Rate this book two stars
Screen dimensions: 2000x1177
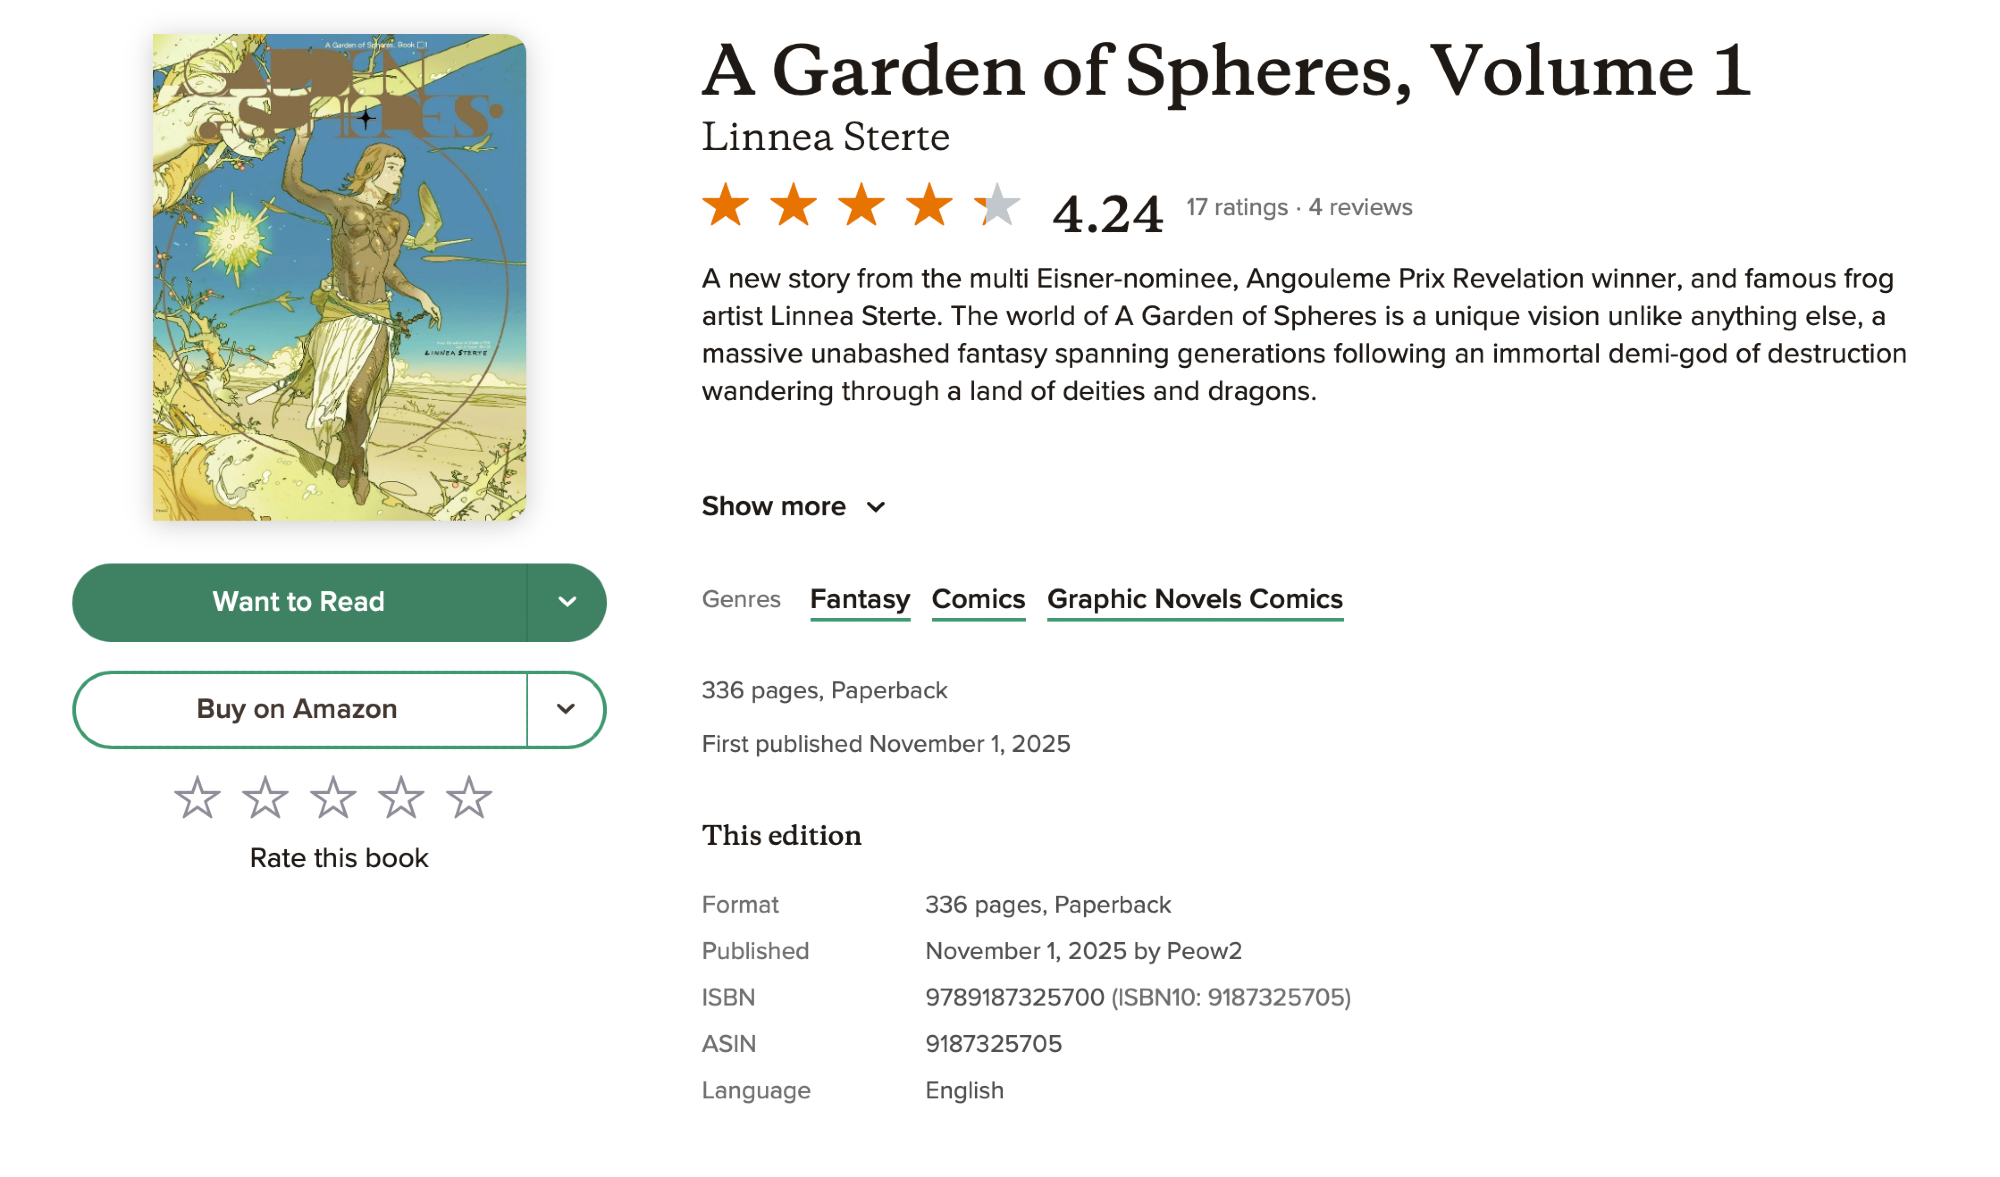tap(265, 798)
